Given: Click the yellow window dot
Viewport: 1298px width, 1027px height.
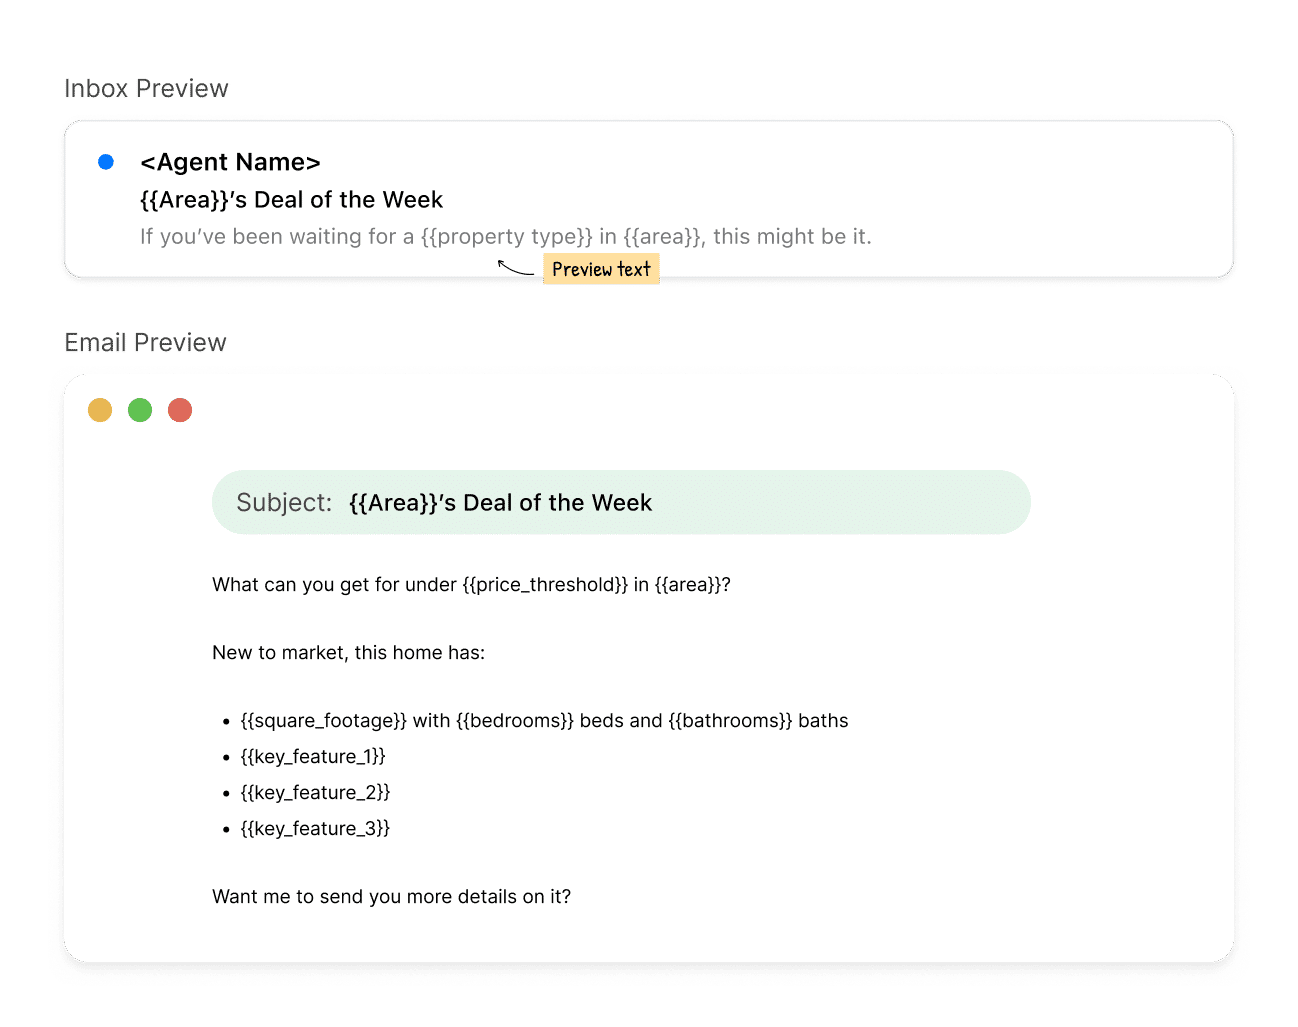Looking at the screenshot, I should [x=100, y=410].
